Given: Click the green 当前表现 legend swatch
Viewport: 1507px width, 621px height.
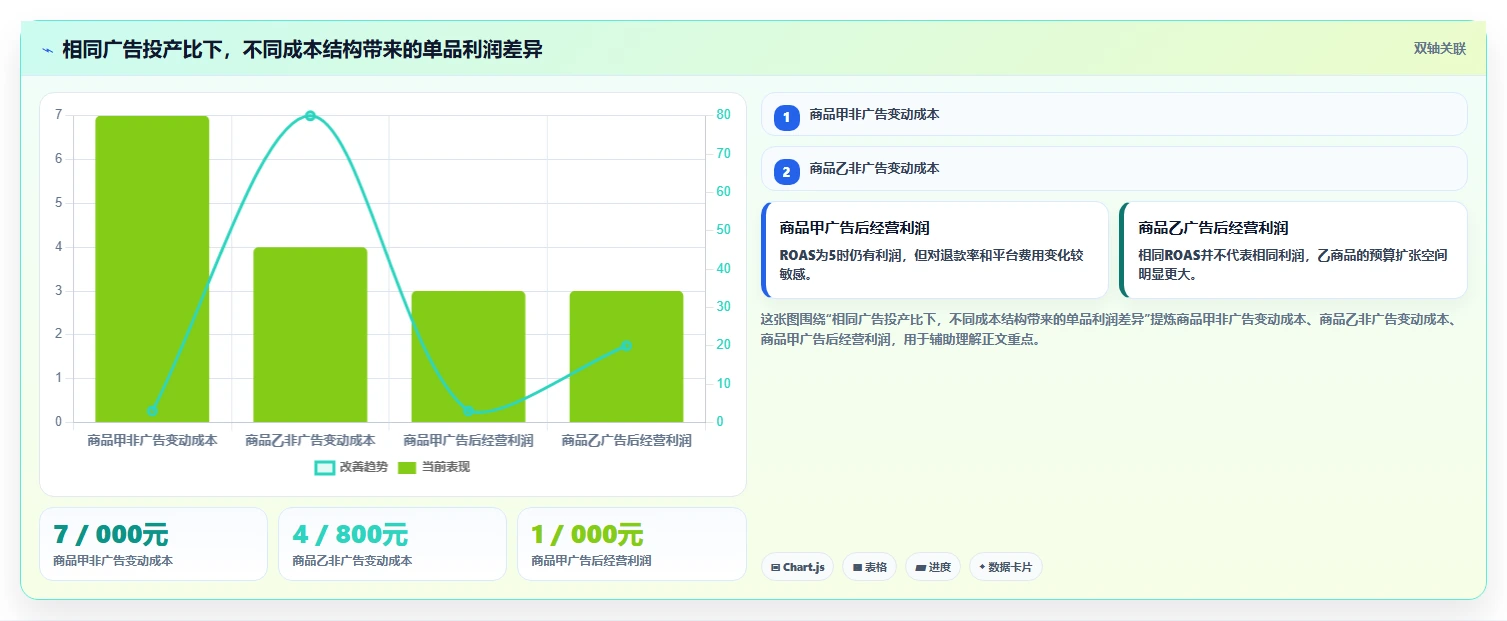Looking at the screenshot, I should (x=407, y=467).
